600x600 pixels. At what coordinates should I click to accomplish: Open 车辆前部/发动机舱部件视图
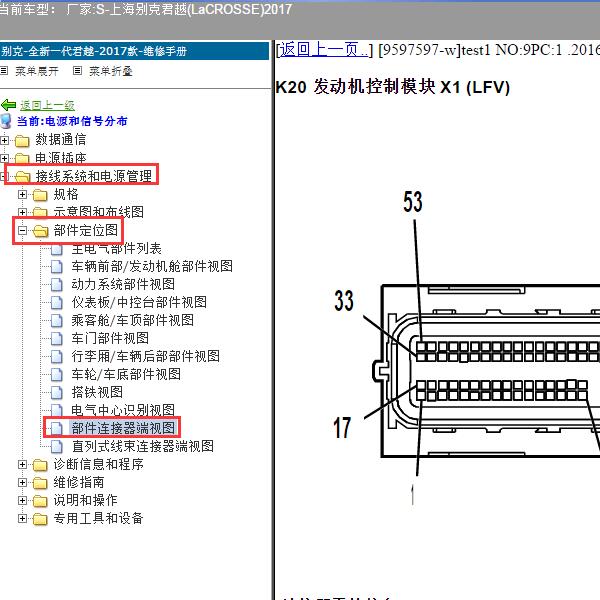pyautogui.click(x=152, y=266)
